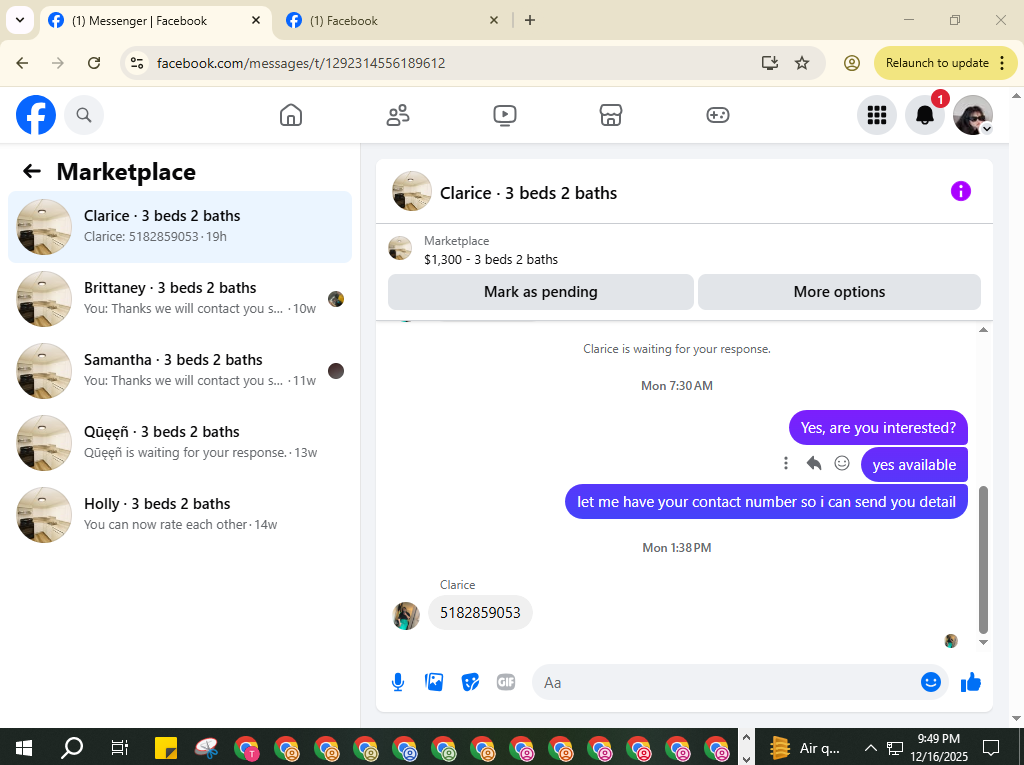The height and width of the screenshot is (765, 1024).
Task: Open the emoji picker in message box
Action: click(931, 682)
